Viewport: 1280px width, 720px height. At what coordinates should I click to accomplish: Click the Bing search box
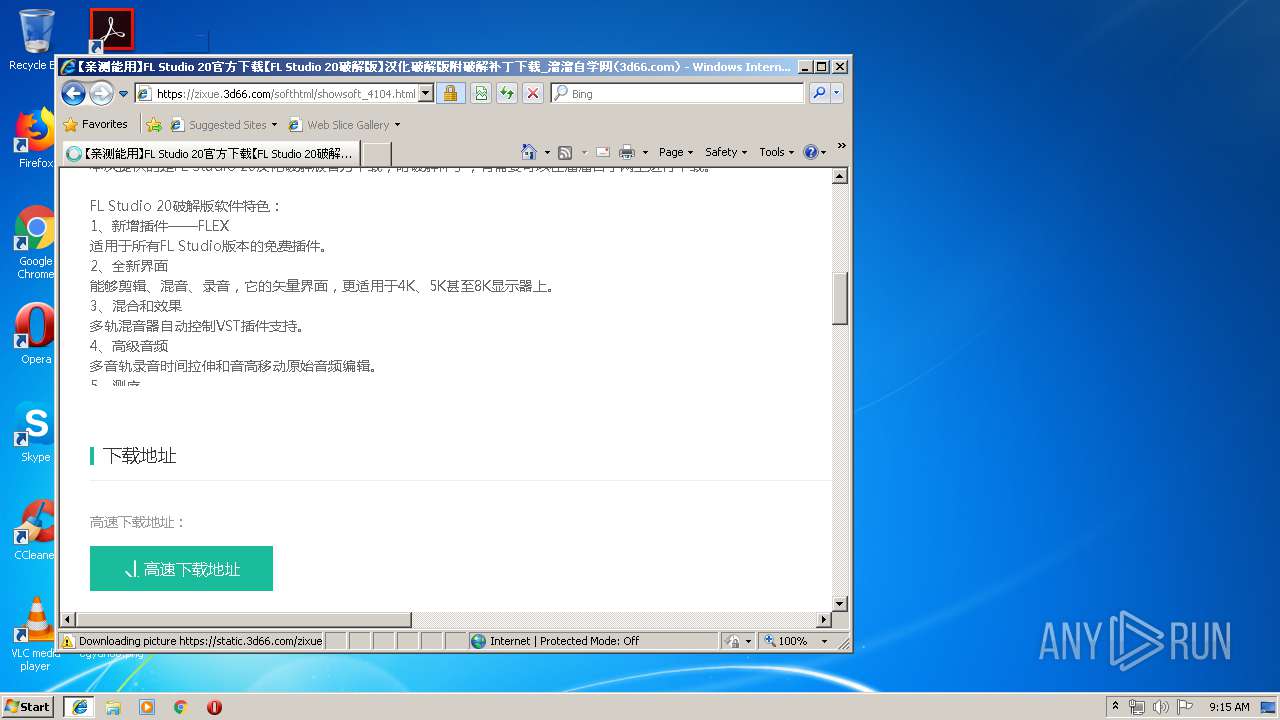coord(677,93)
